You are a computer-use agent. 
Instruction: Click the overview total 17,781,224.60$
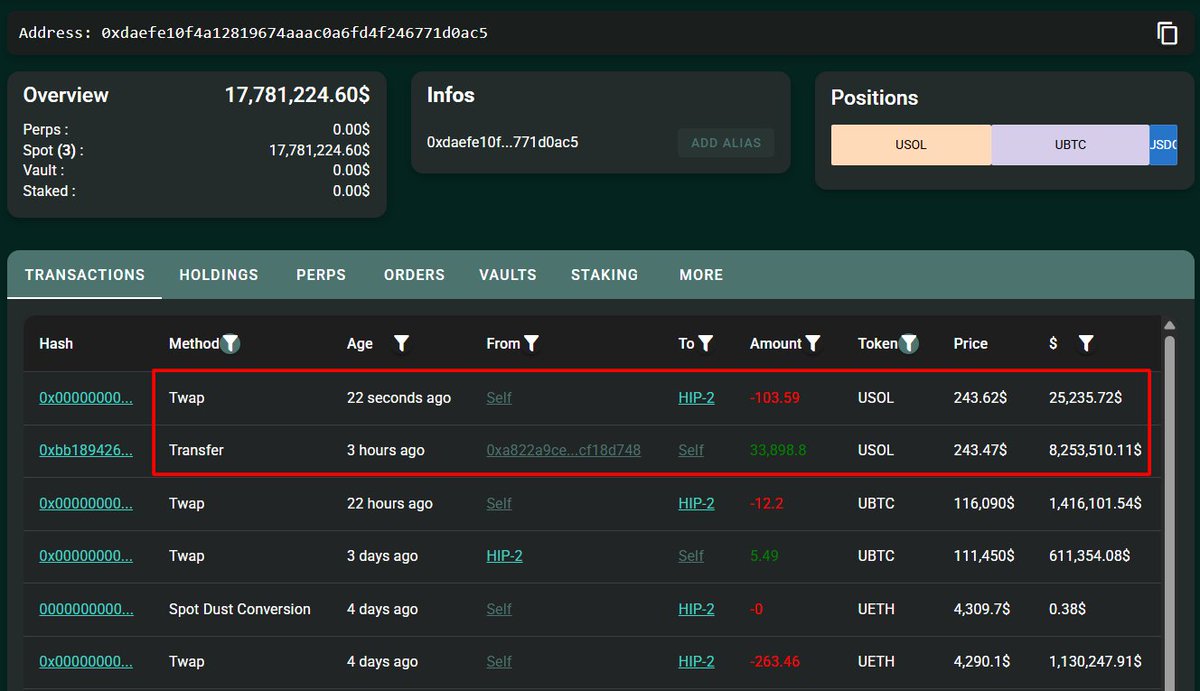297,95
